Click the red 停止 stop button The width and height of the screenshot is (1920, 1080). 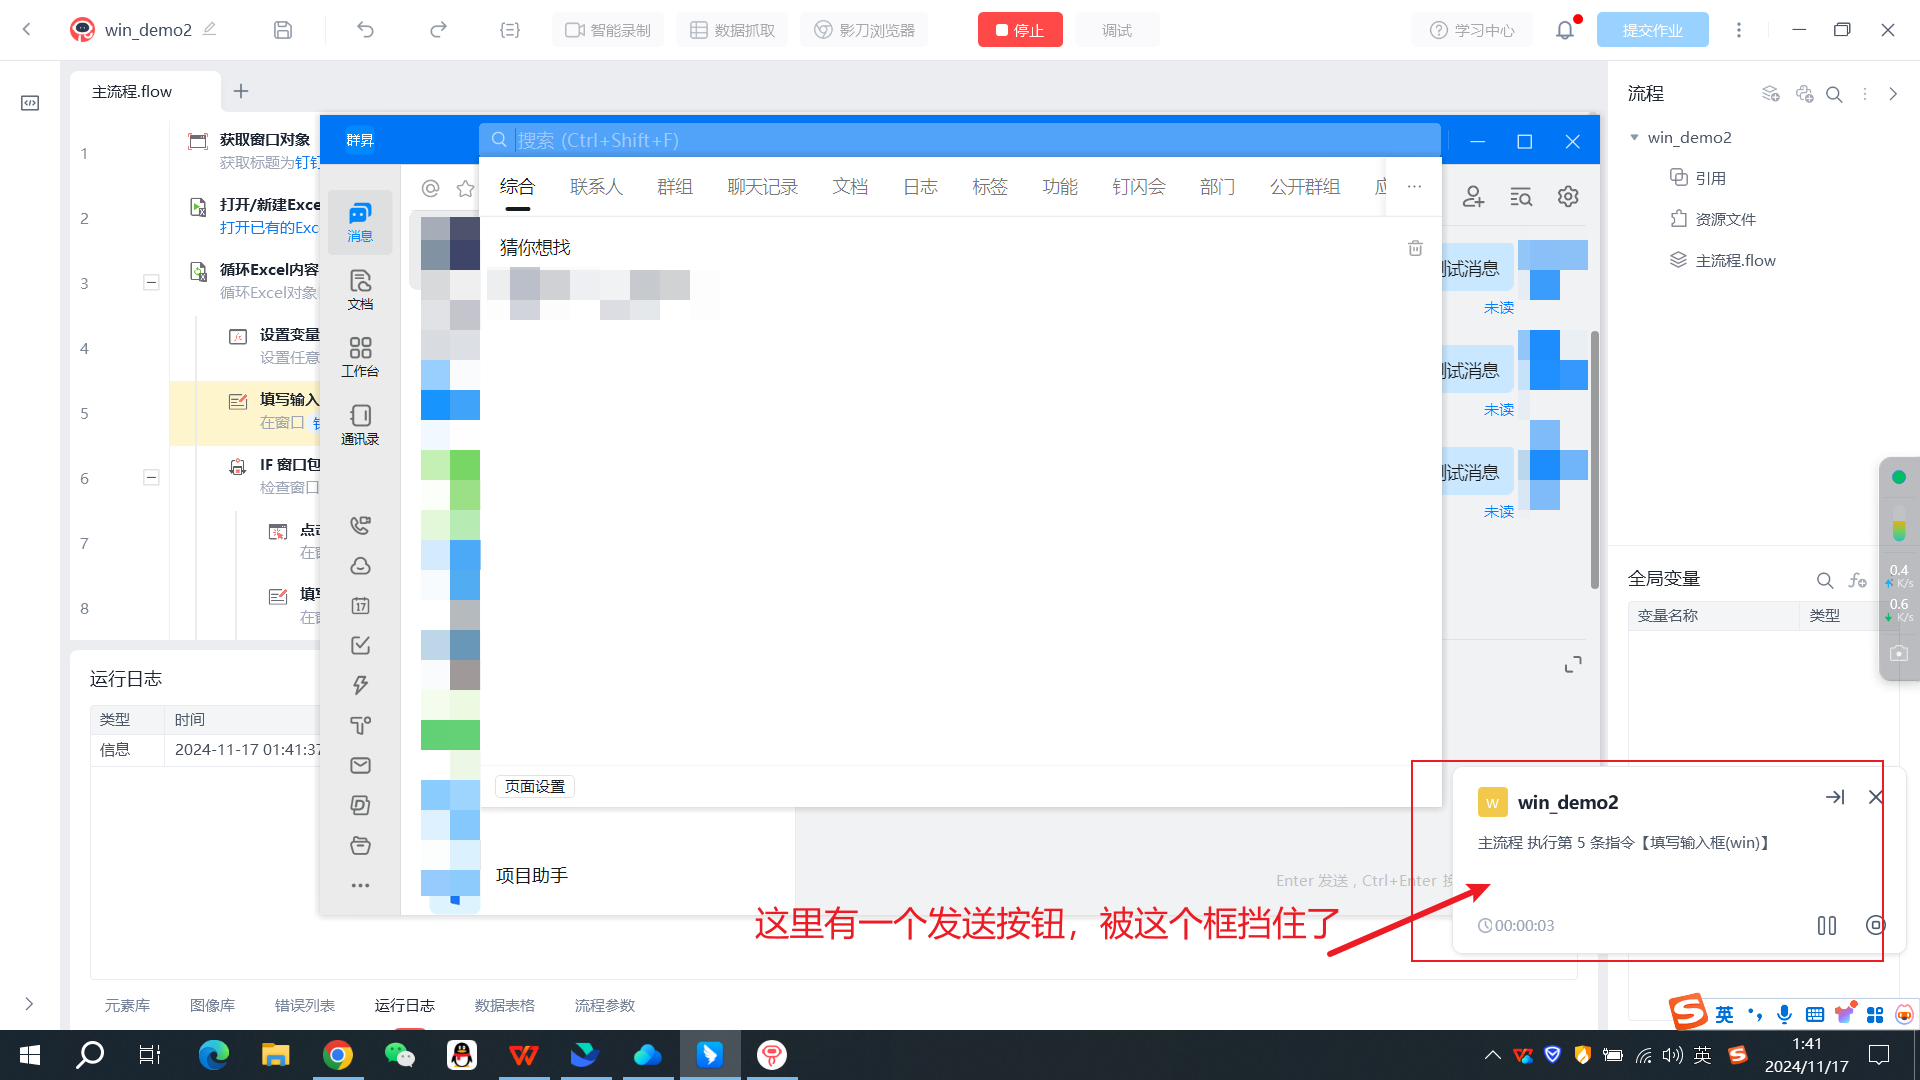point(1019,30)
